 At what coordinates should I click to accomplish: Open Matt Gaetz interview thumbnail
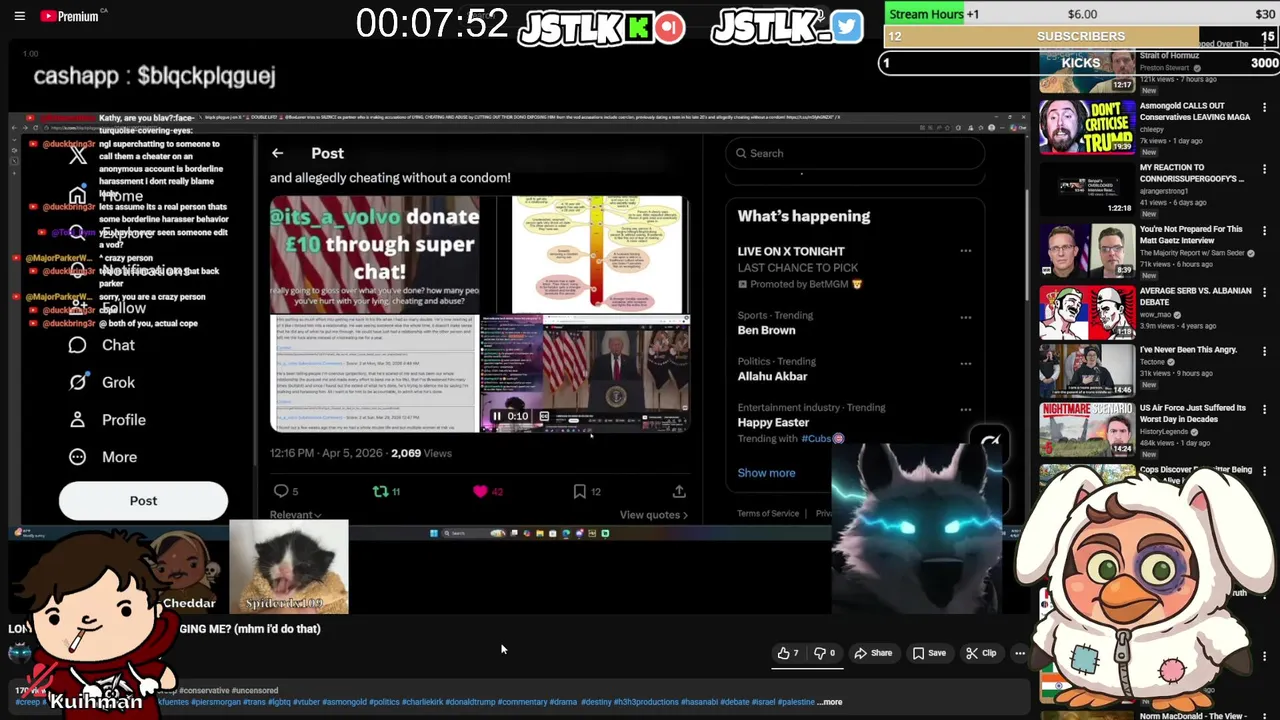1086,250
